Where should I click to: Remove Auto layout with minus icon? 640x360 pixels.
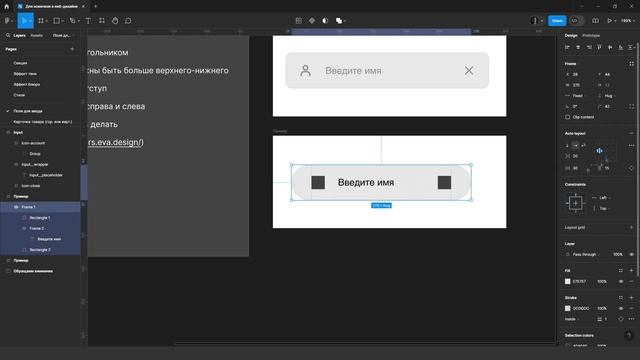[x=631, y=133]
